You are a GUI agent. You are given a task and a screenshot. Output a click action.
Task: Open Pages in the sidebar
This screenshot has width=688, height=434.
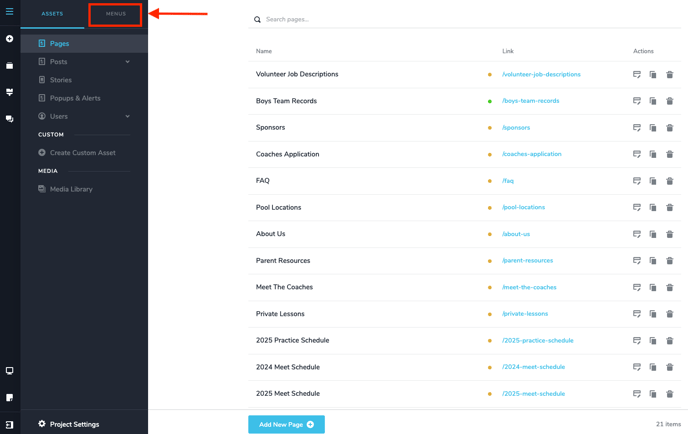pos(84,43)
